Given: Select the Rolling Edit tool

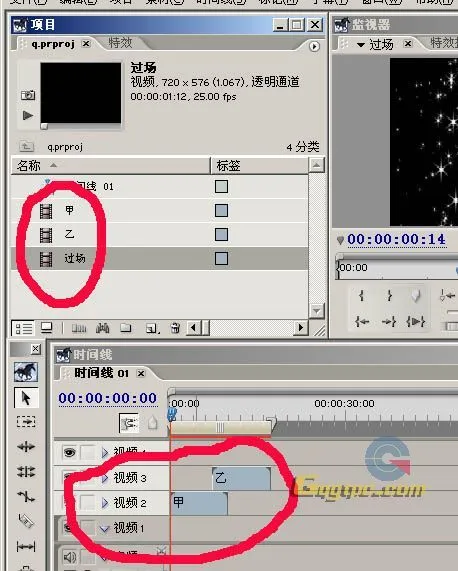Looking at the screenshot, I should [x=26, y=472].
